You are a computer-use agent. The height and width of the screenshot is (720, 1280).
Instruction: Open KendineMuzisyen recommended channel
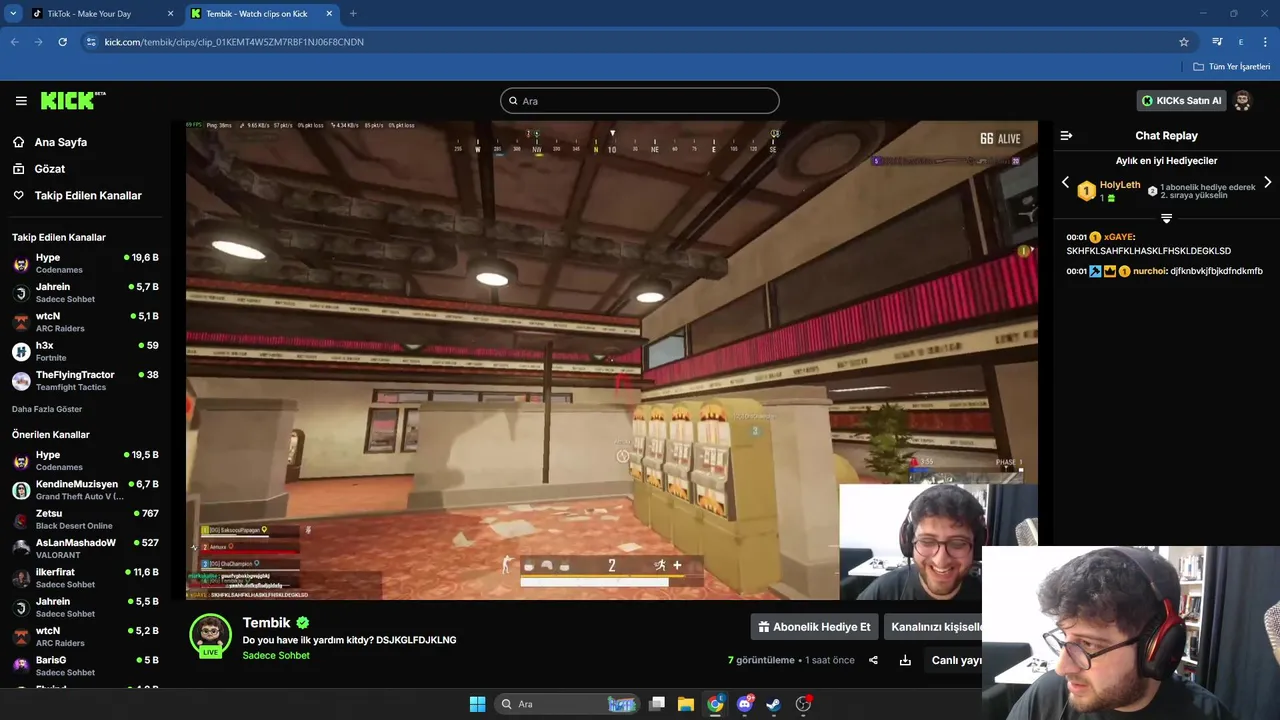(85, 490)
